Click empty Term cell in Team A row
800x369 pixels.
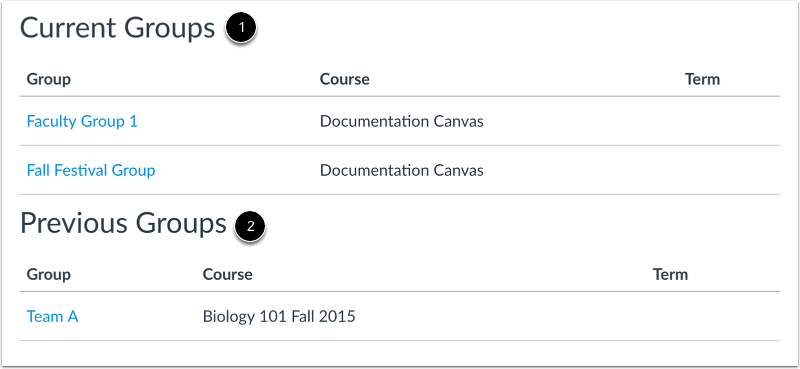[x=713, y=316]
